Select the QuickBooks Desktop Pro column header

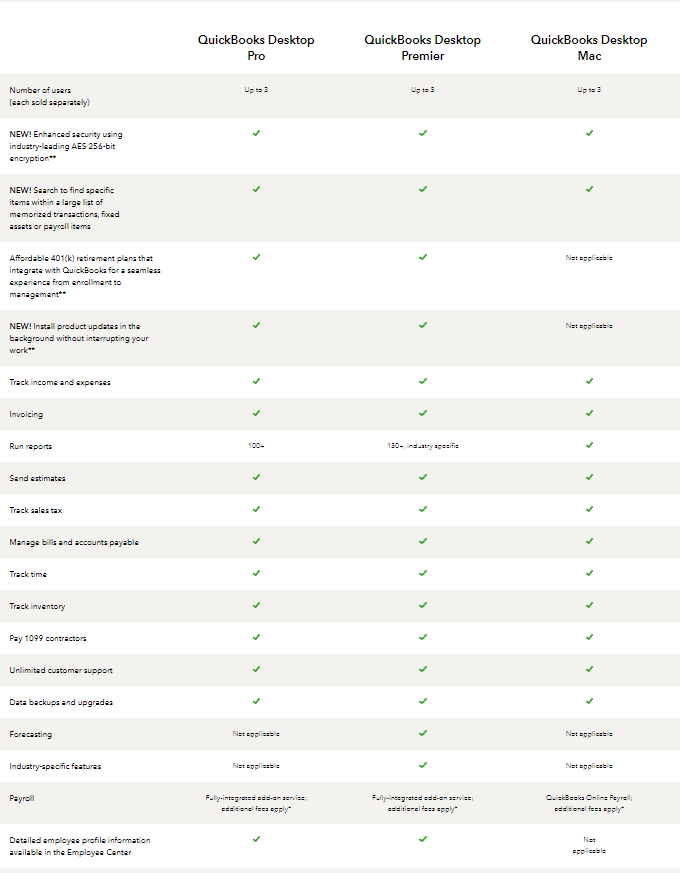pos(256,48)
